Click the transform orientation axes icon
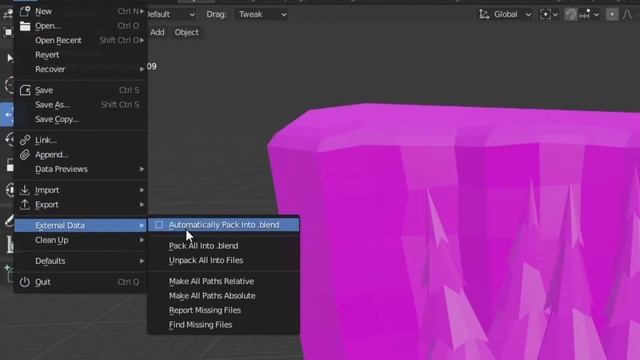 pos(484,14)
